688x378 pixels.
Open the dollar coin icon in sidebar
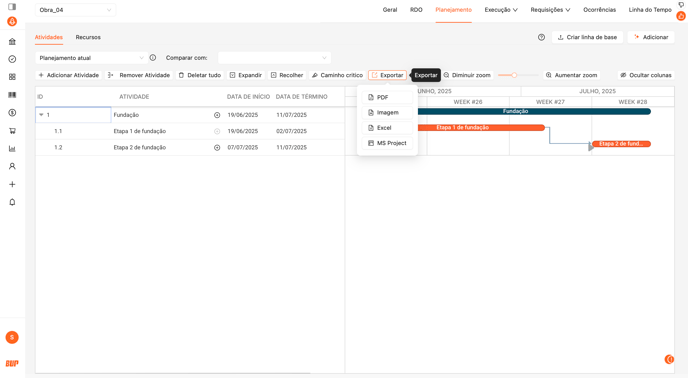(12, 113)
